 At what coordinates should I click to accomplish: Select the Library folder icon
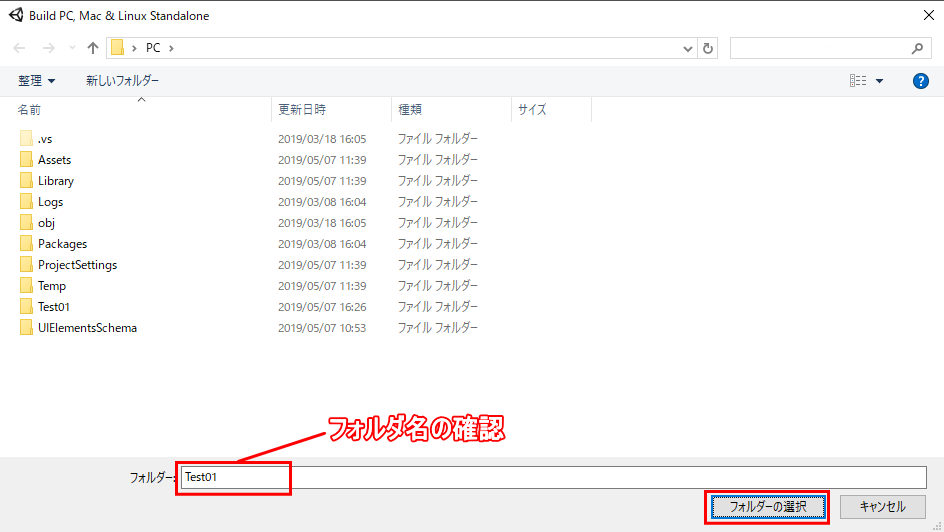(26, 181)
